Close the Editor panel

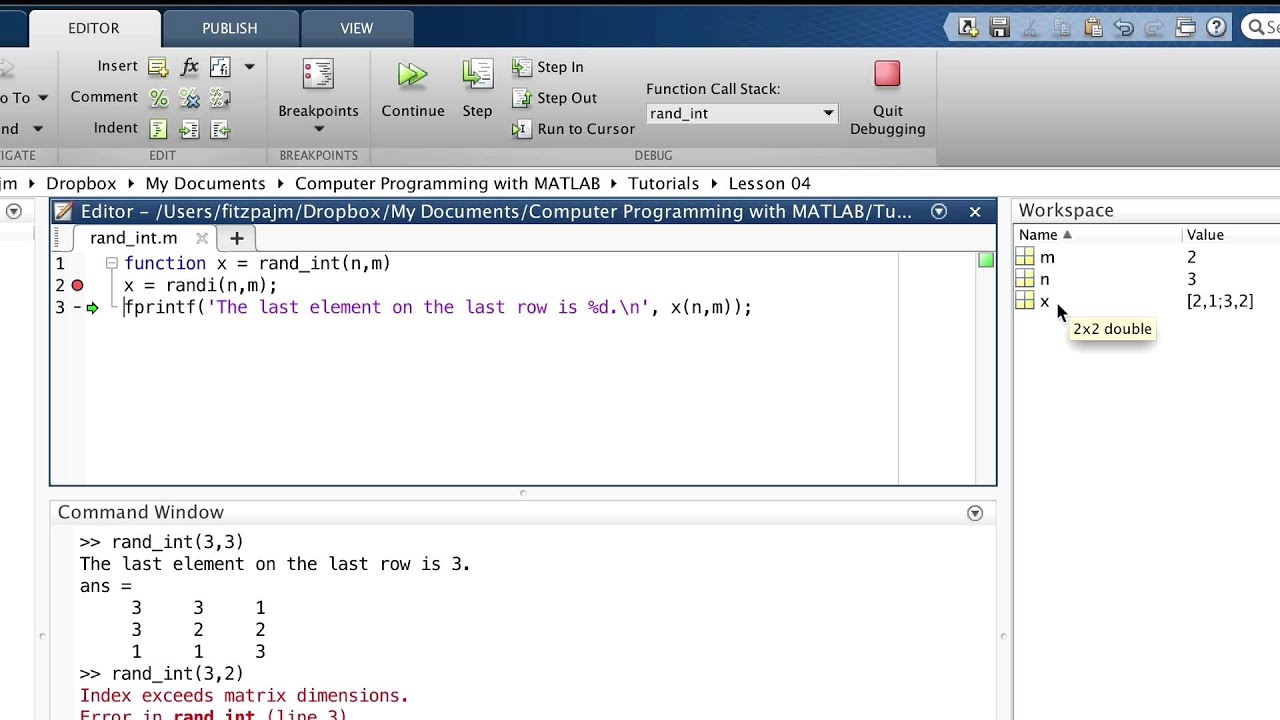click(975, 211)
